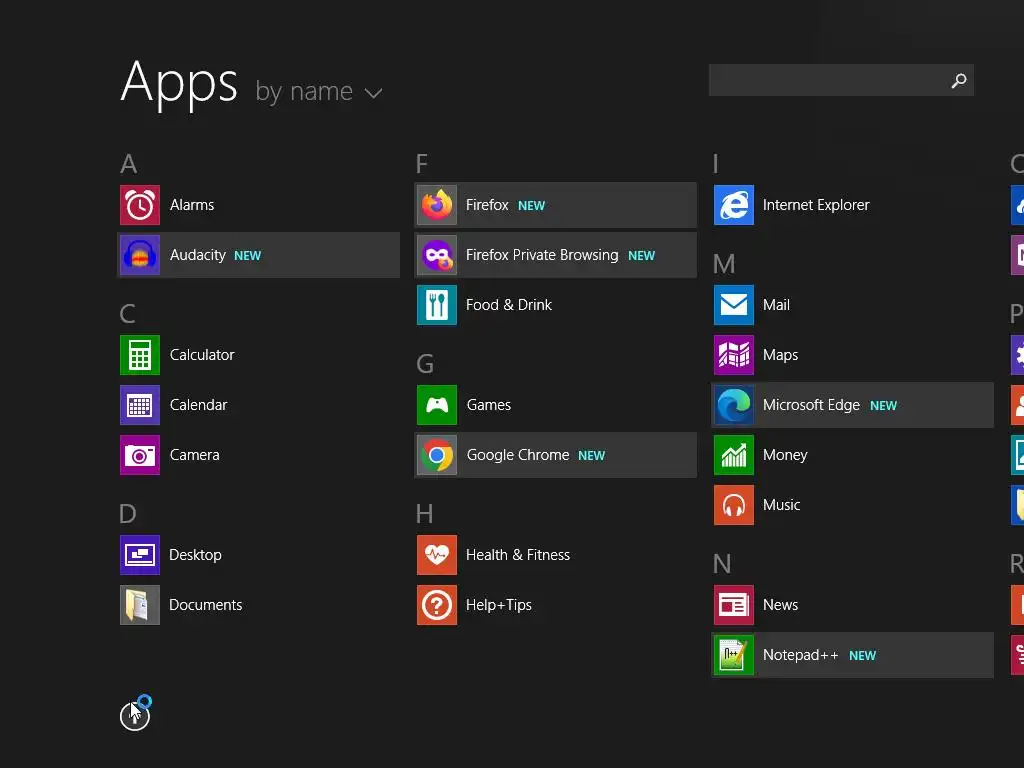Click the 'Food & Drink' label text
This screenshot has width=1024, height=768.
(x=509, y=305)
